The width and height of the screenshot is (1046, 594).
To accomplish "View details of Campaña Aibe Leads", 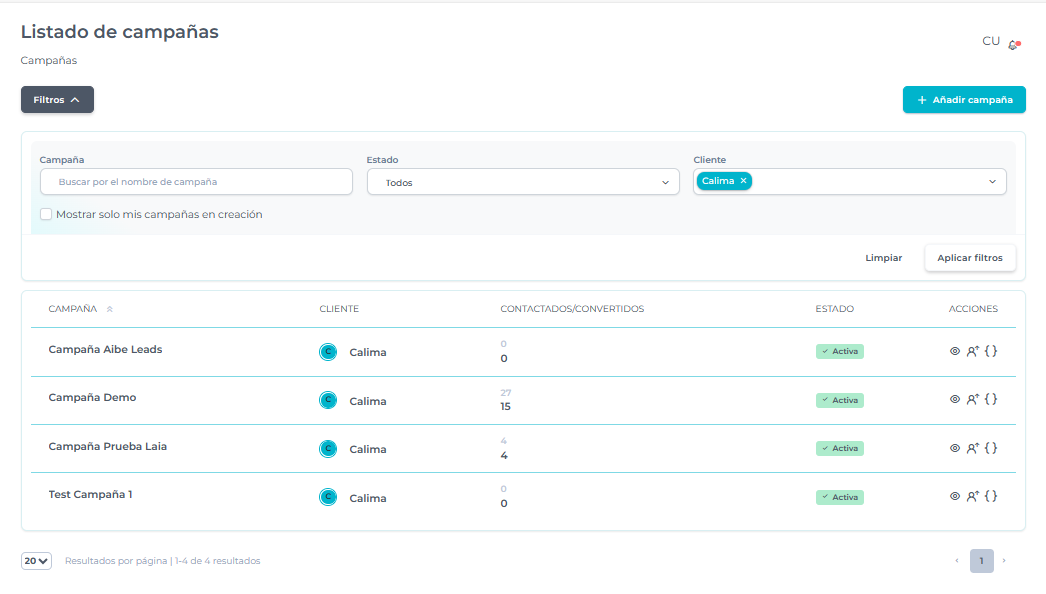I will pos(954,351).
